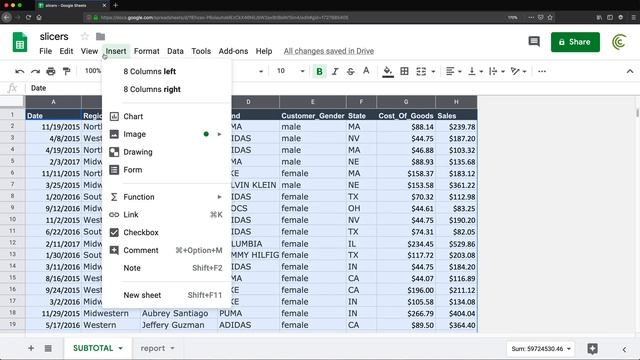This screenshot has height=360, width=640.
Task: Click the Redo icon in toolbar
Action: pos(35,71)
